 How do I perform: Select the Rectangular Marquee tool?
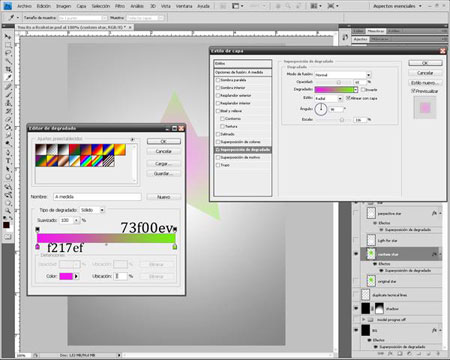tap(7, 45)
